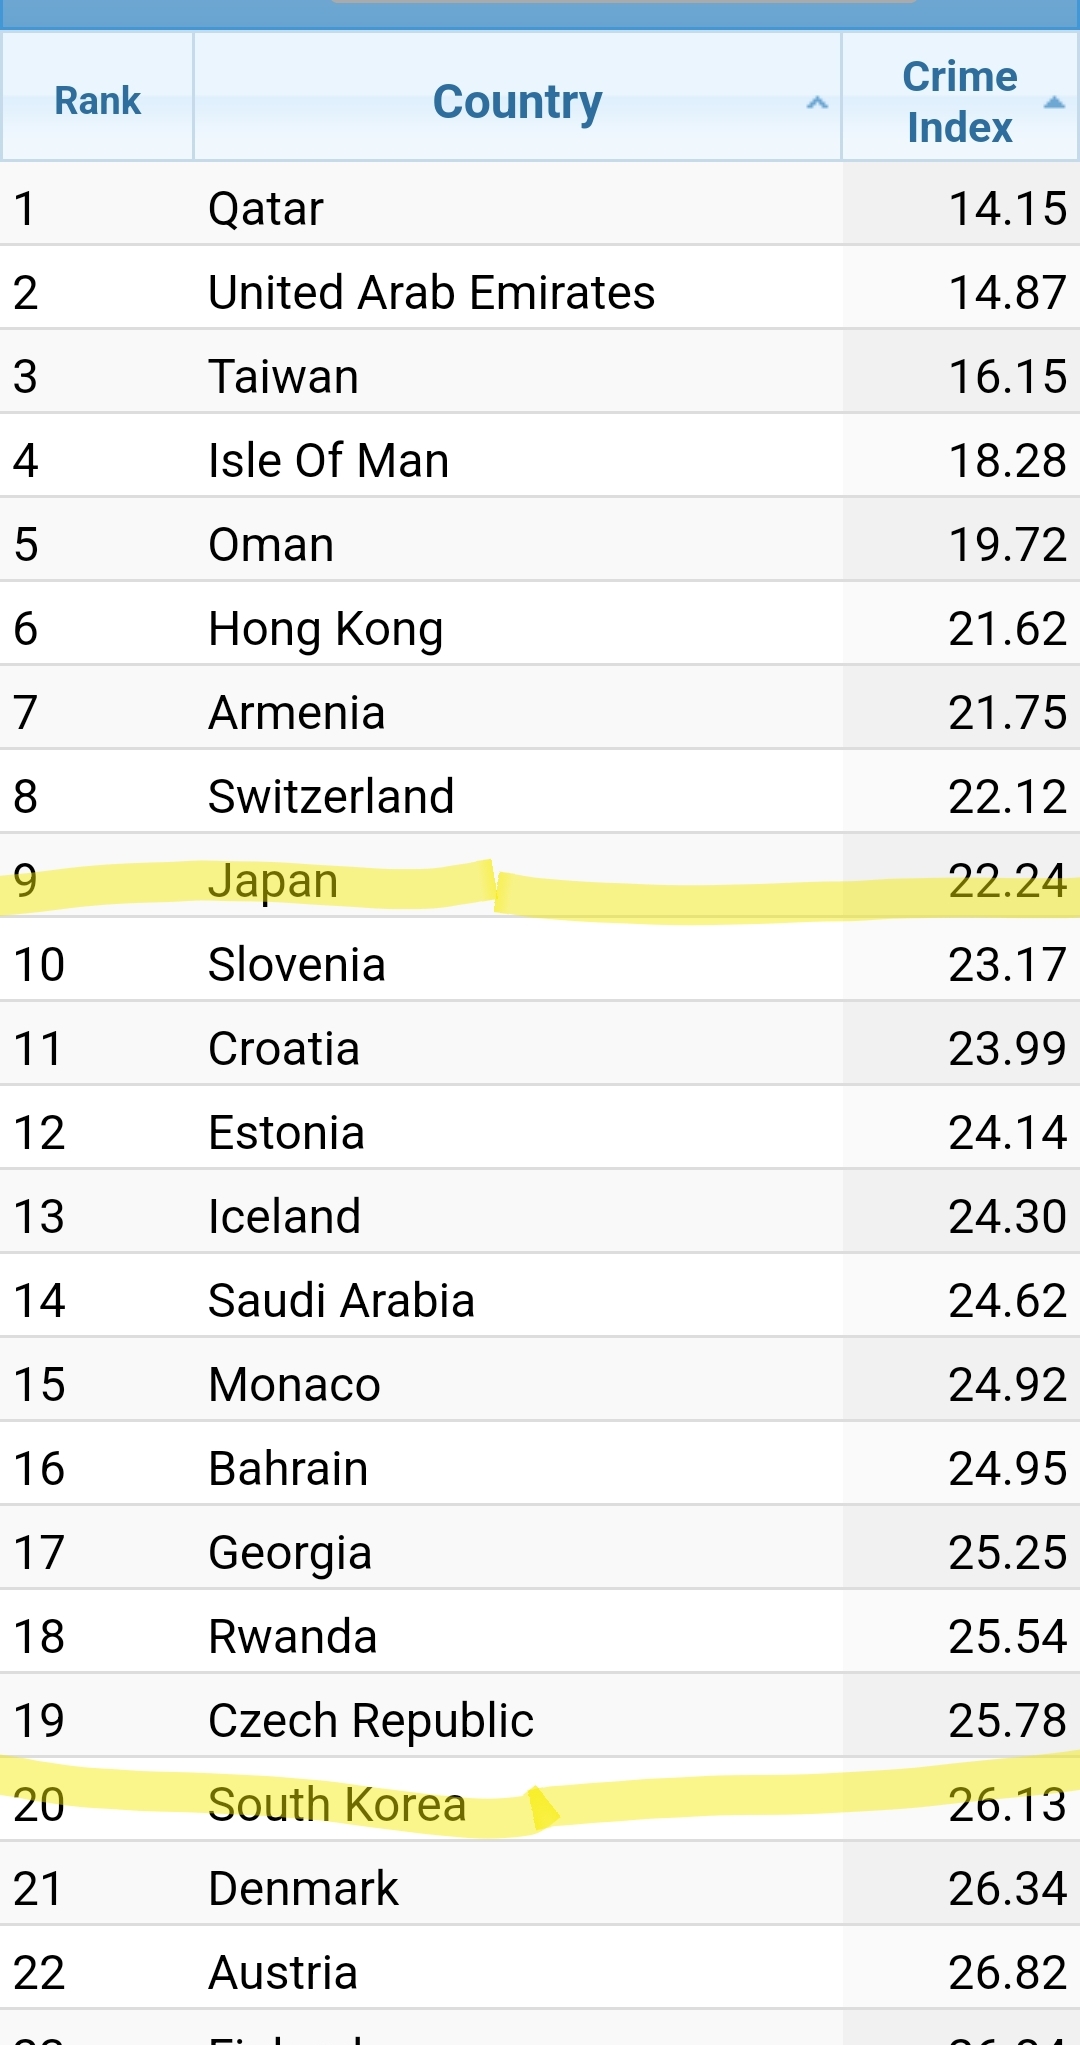The width and height of the screenshot is (1080, 2045).
Task: Click South Korea's crime index 26.13
Action: (x=1007, y=1805)
